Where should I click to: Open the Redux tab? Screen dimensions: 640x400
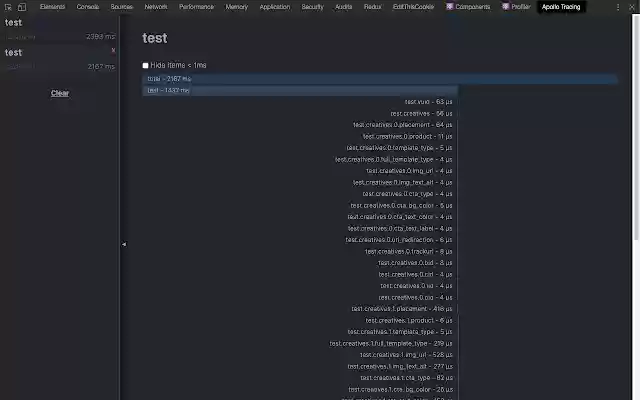(372, 7)
